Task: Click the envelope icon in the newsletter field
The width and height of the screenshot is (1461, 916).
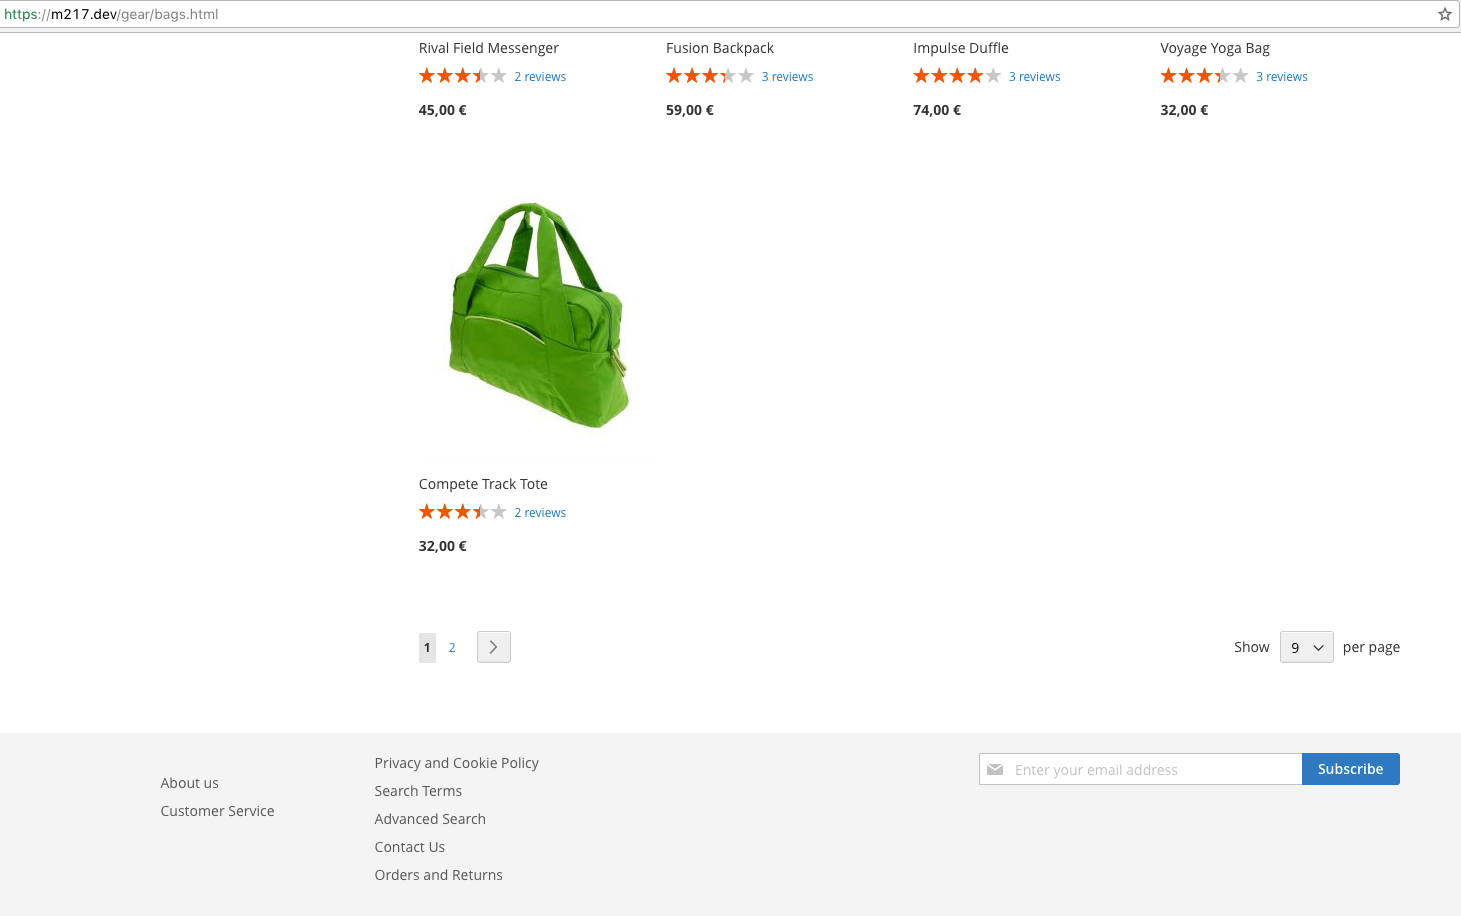Action: coord(996,769)
